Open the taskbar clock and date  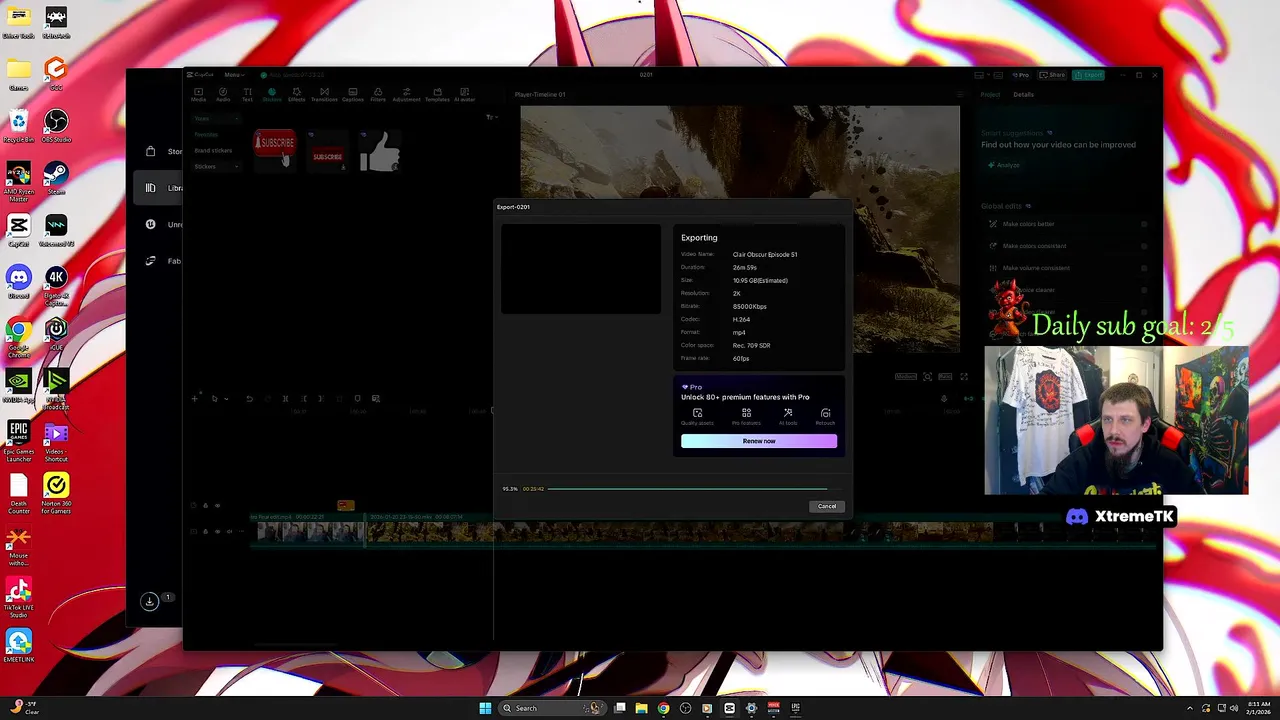(x=1259, y=708)
